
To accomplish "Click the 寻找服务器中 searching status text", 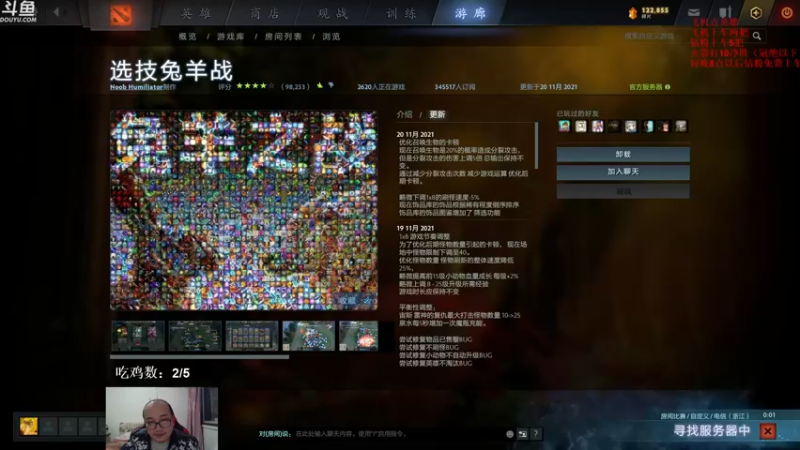I will point(712,431).
